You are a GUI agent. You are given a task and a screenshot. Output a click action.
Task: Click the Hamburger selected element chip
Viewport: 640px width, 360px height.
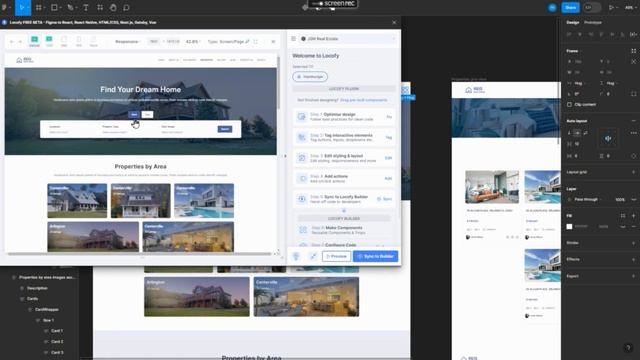(x=310, y=77)
